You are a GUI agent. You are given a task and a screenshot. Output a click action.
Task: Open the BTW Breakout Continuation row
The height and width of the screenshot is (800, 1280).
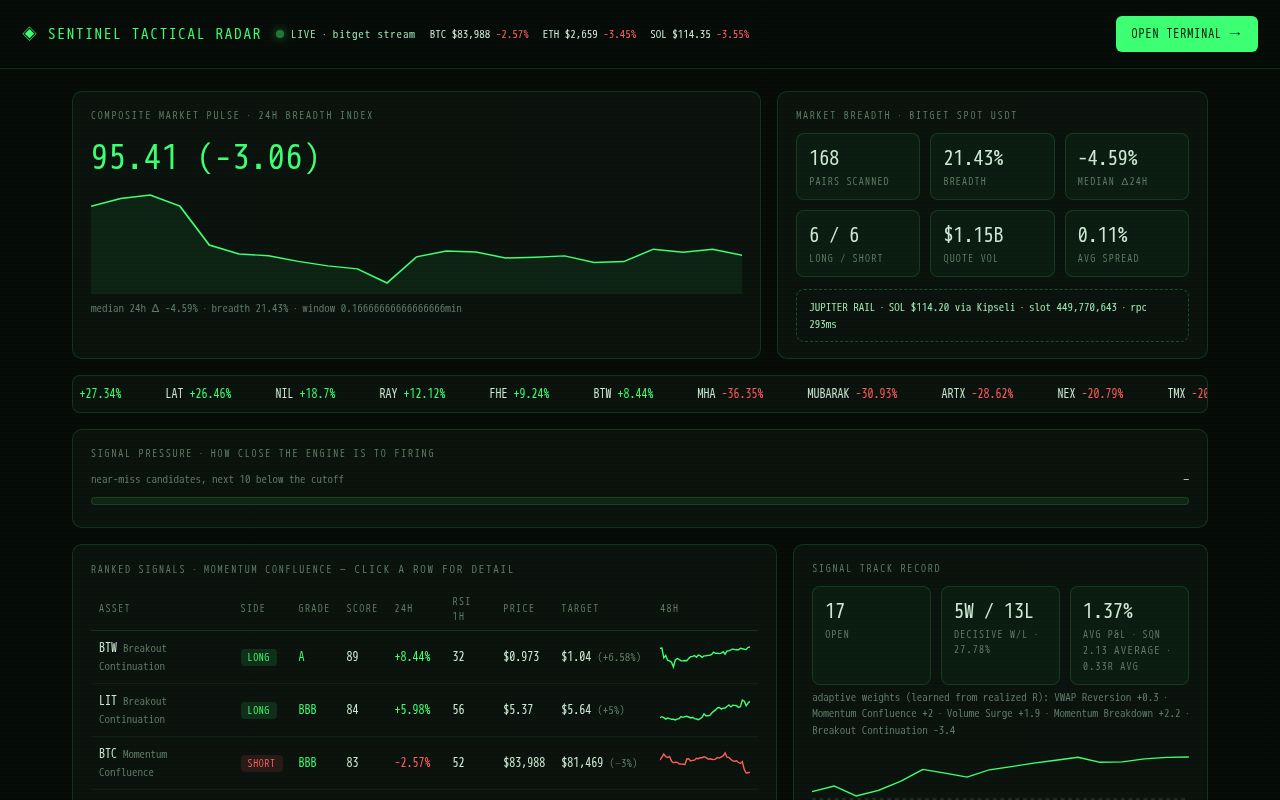424,657
